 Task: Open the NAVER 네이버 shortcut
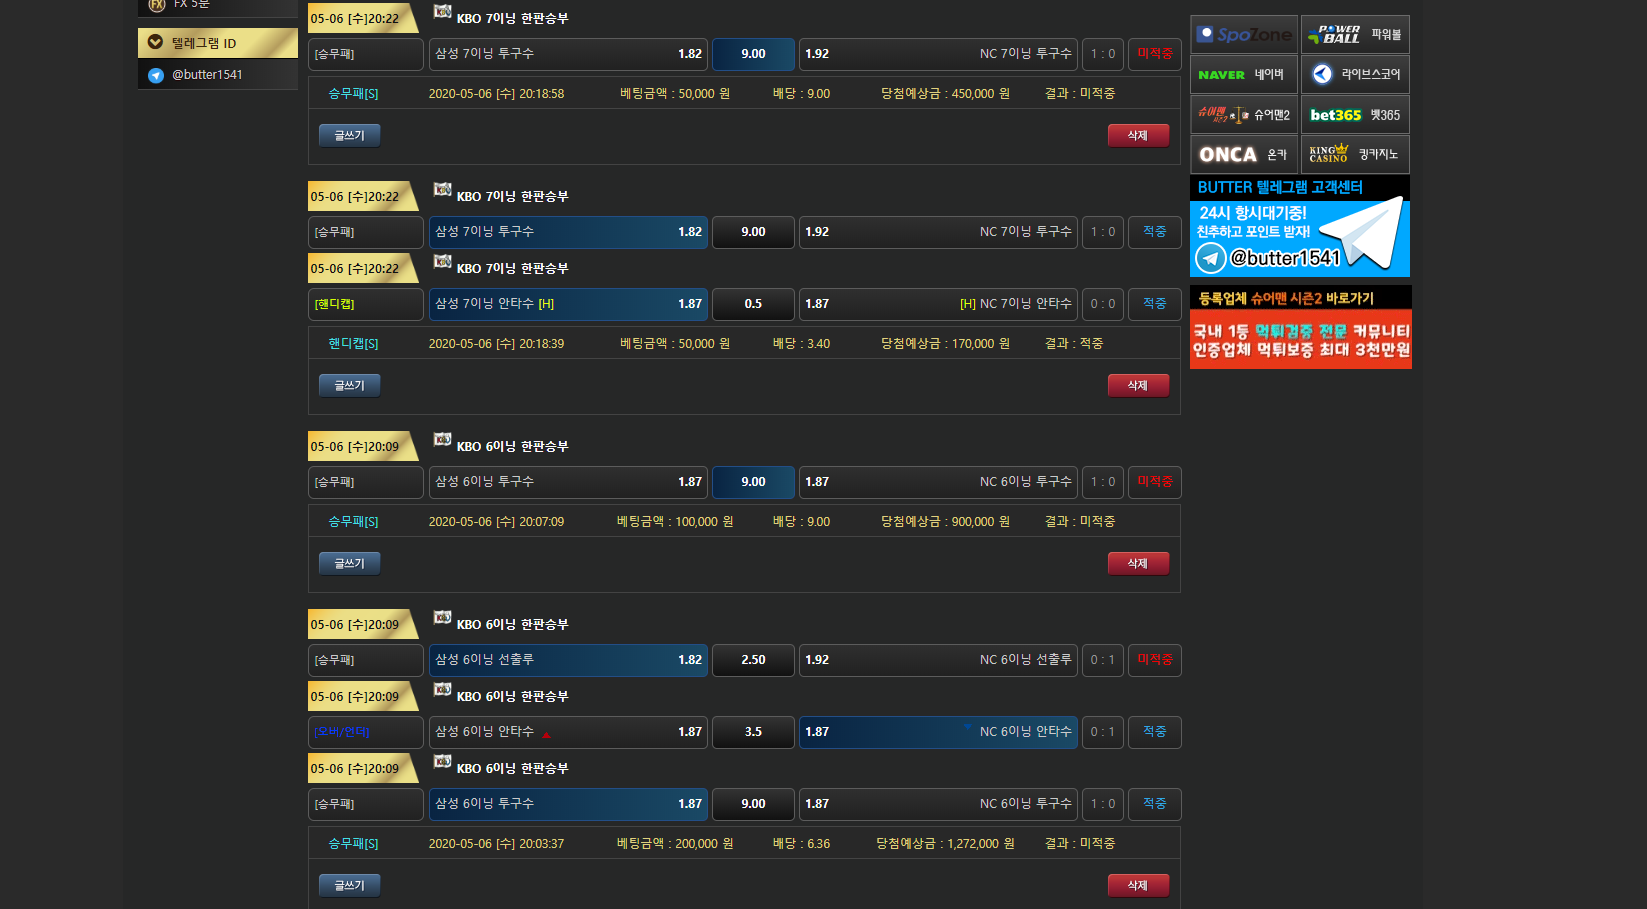[1243, 75]
